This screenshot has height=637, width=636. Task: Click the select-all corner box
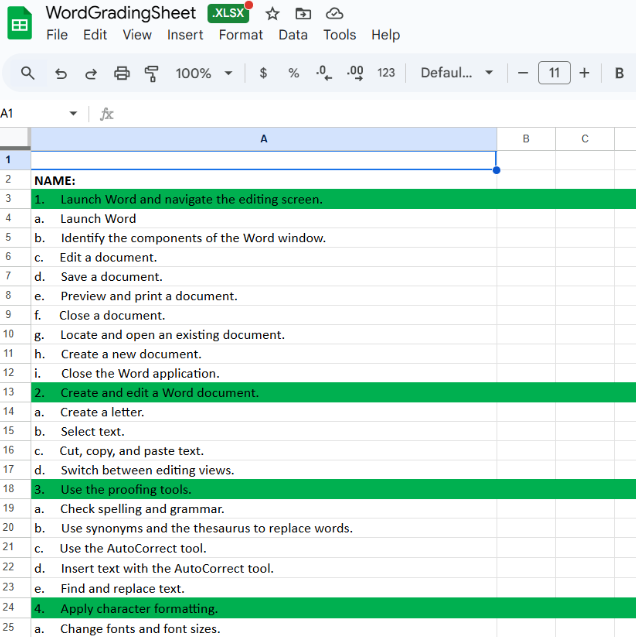pos(15,138)
